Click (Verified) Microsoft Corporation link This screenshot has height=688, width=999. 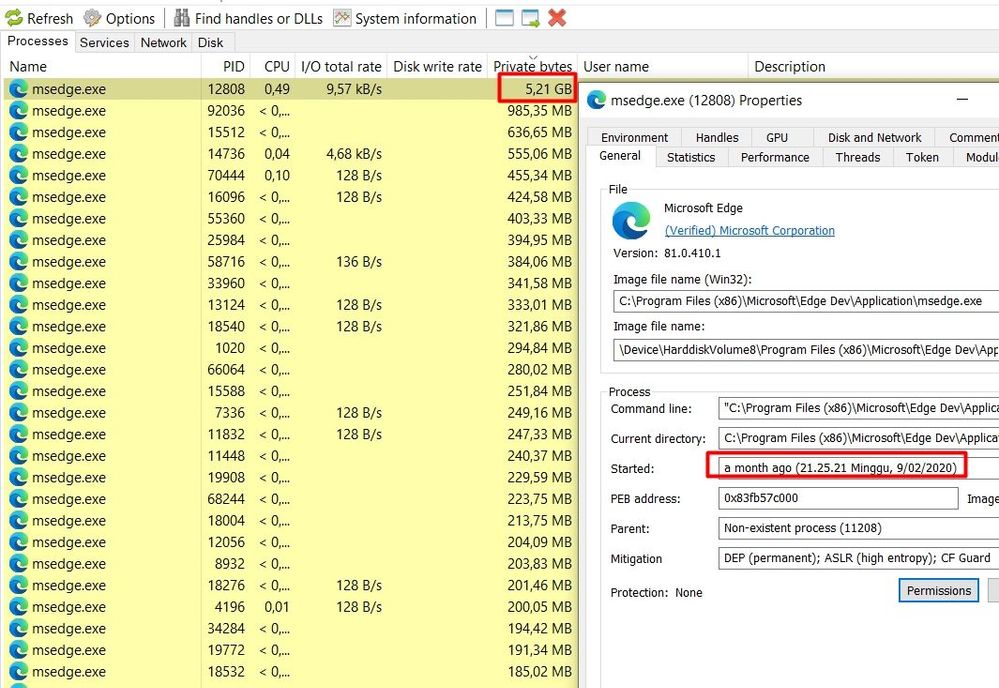pos(750,231)
